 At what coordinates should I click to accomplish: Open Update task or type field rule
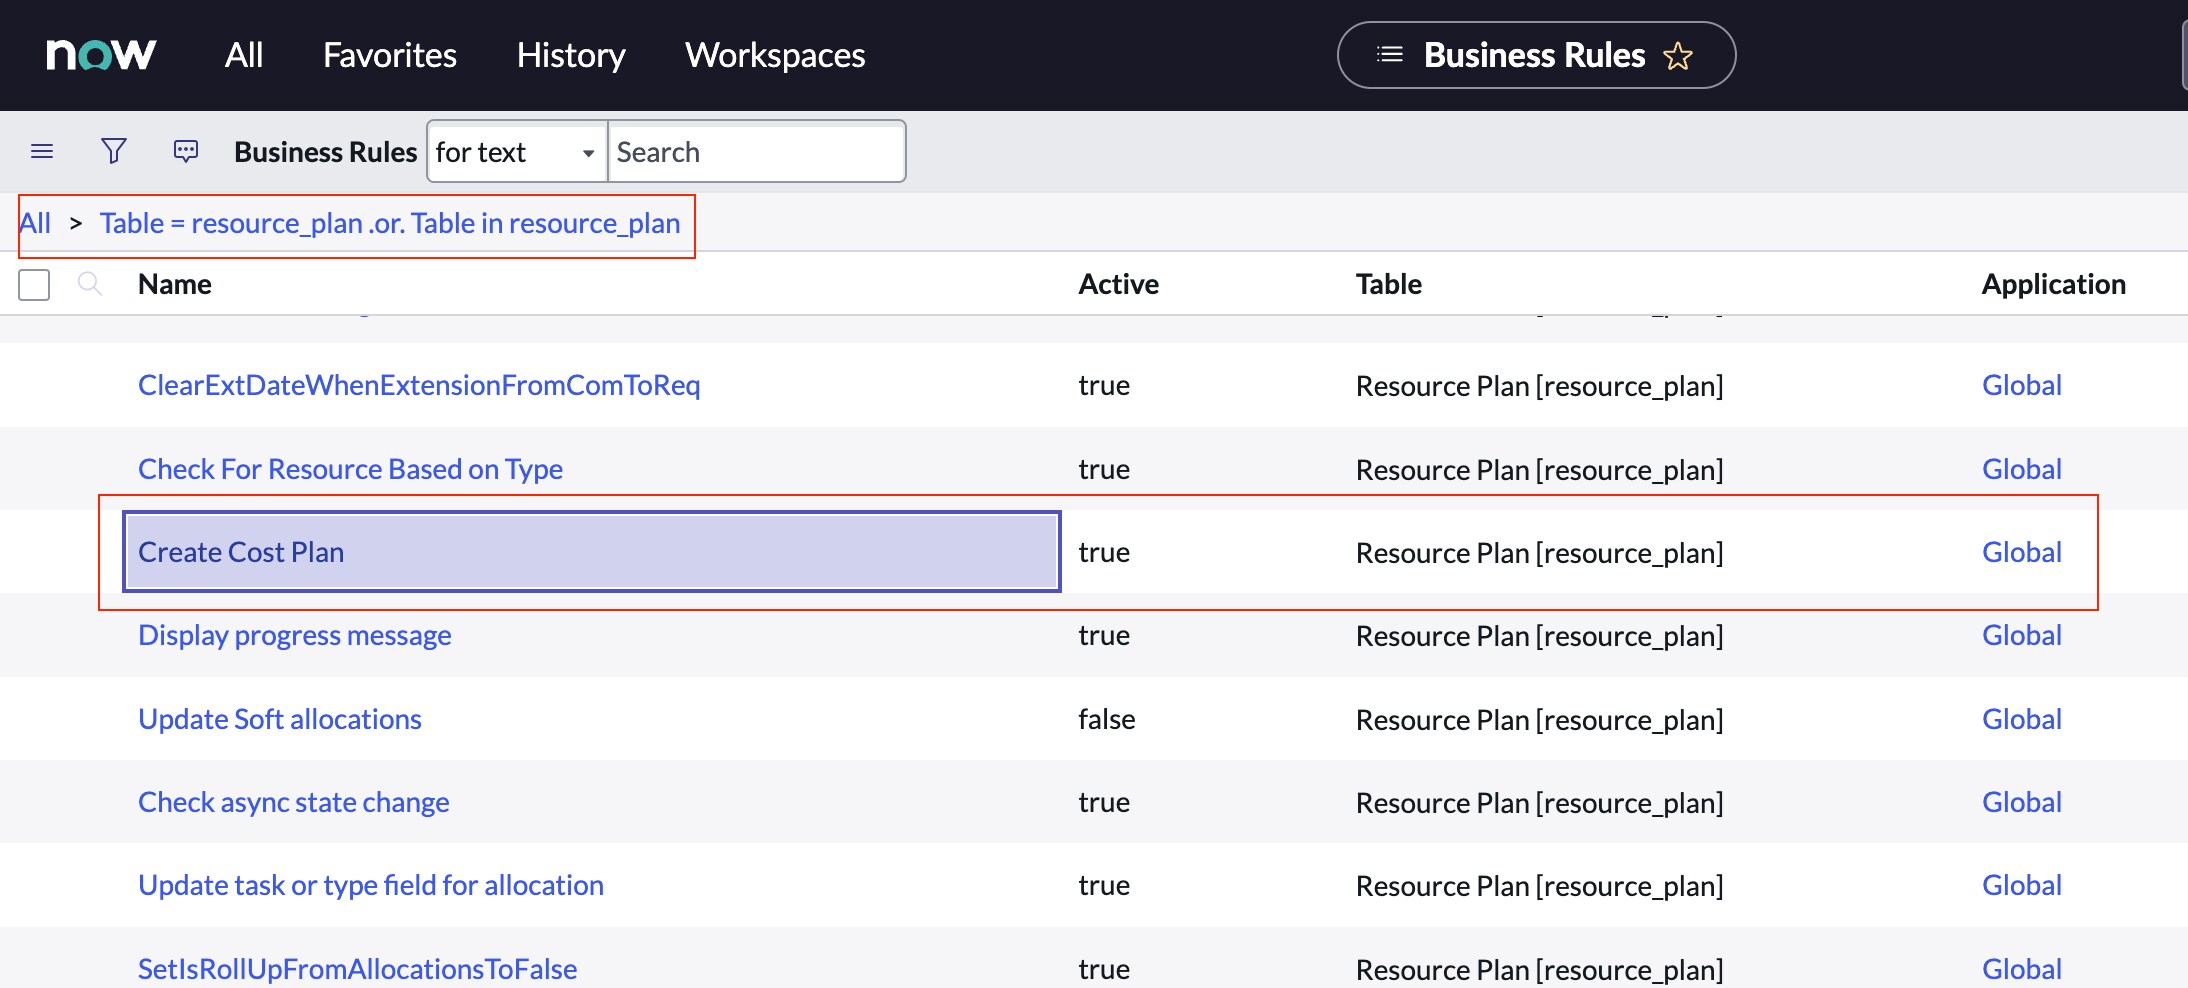[x=371, y=885]
